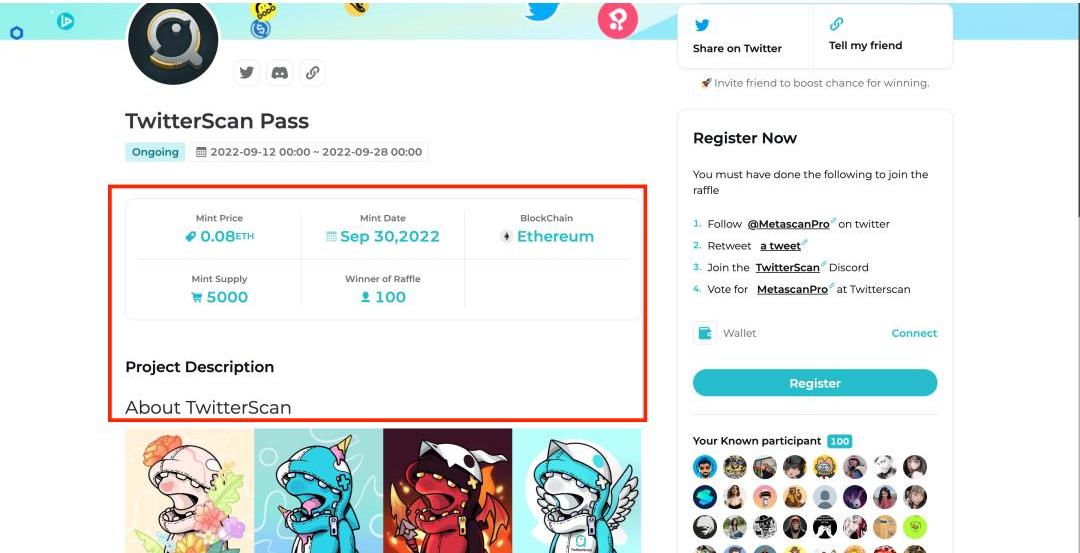Copy the project link via chain icon
1080x553 pixels.
[313, 72]
